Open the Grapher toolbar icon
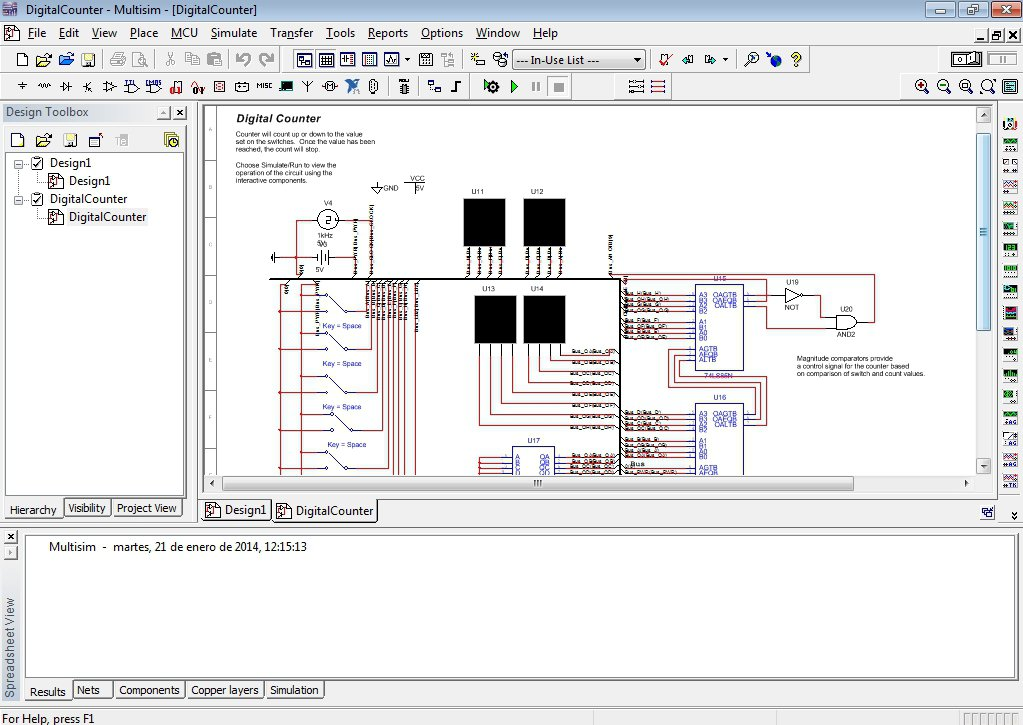Viewport: 1023px width, 725px height. (x=391, y=60)
